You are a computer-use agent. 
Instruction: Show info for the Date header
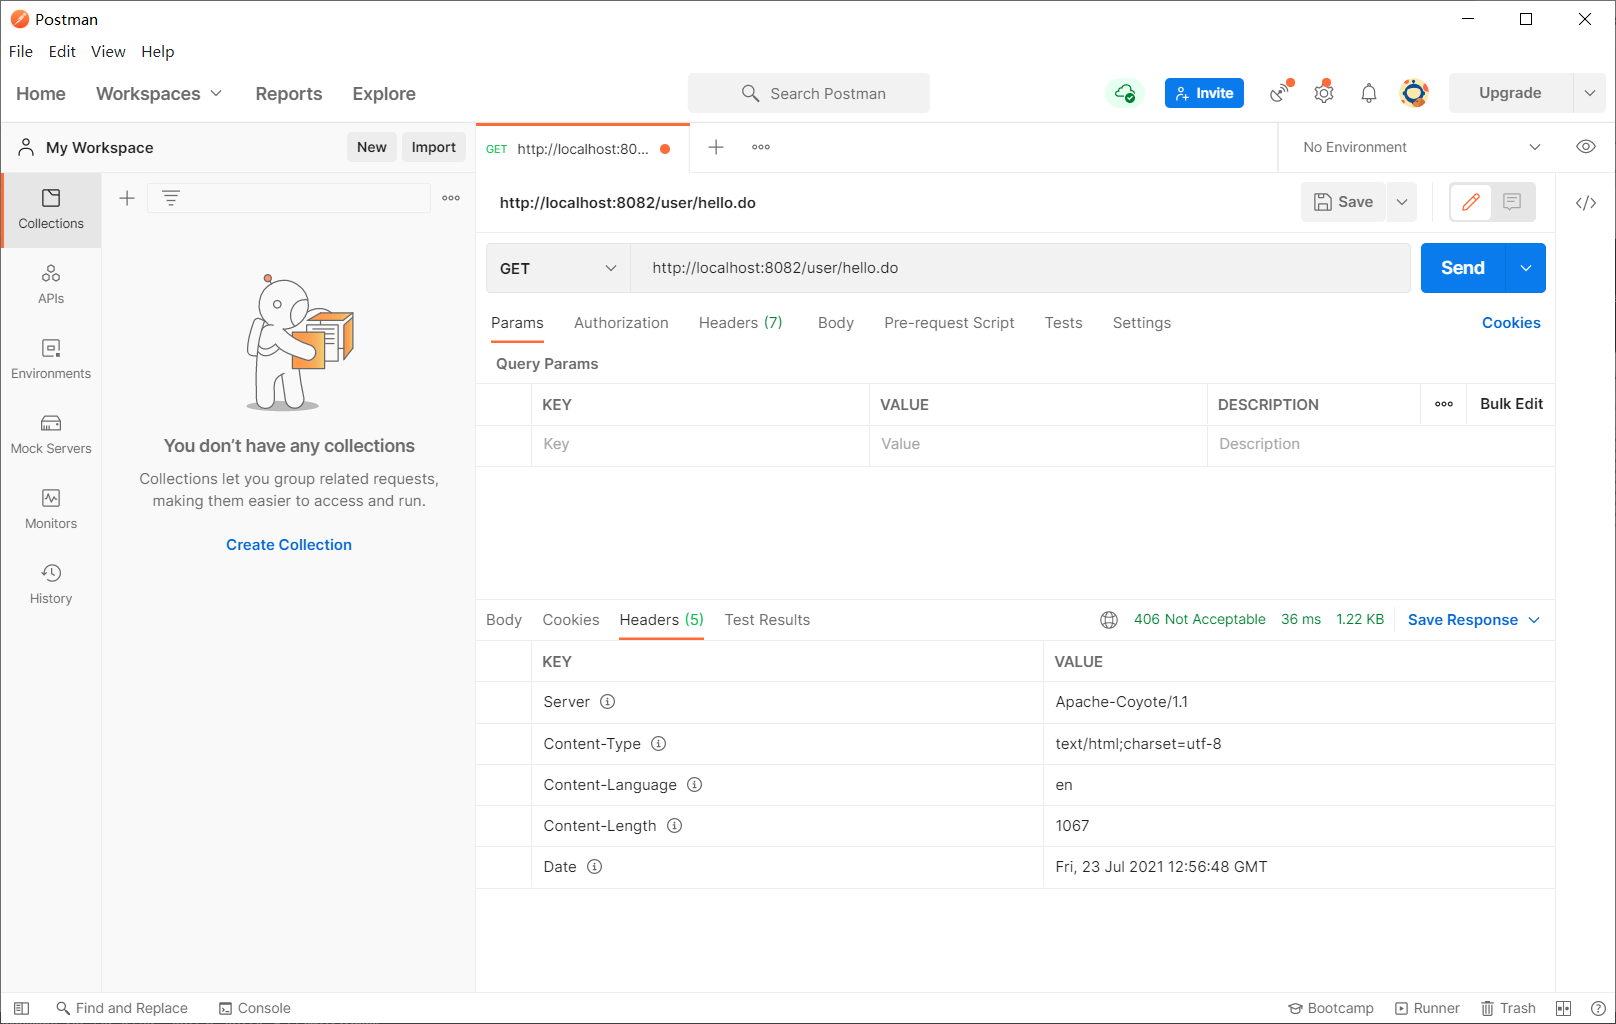pyautogui.click(x=594, y=867)
